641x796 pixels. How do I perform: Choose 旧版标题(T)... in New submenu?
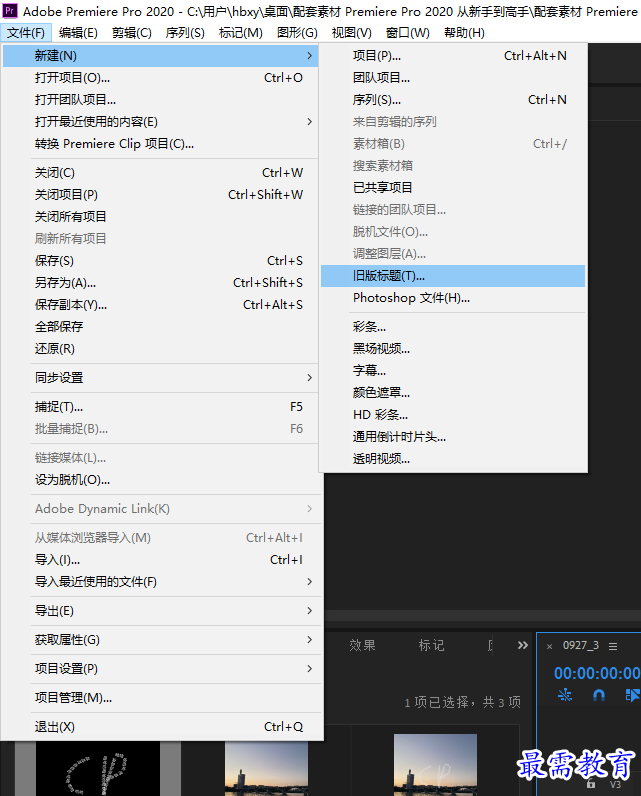click(453, 276)
